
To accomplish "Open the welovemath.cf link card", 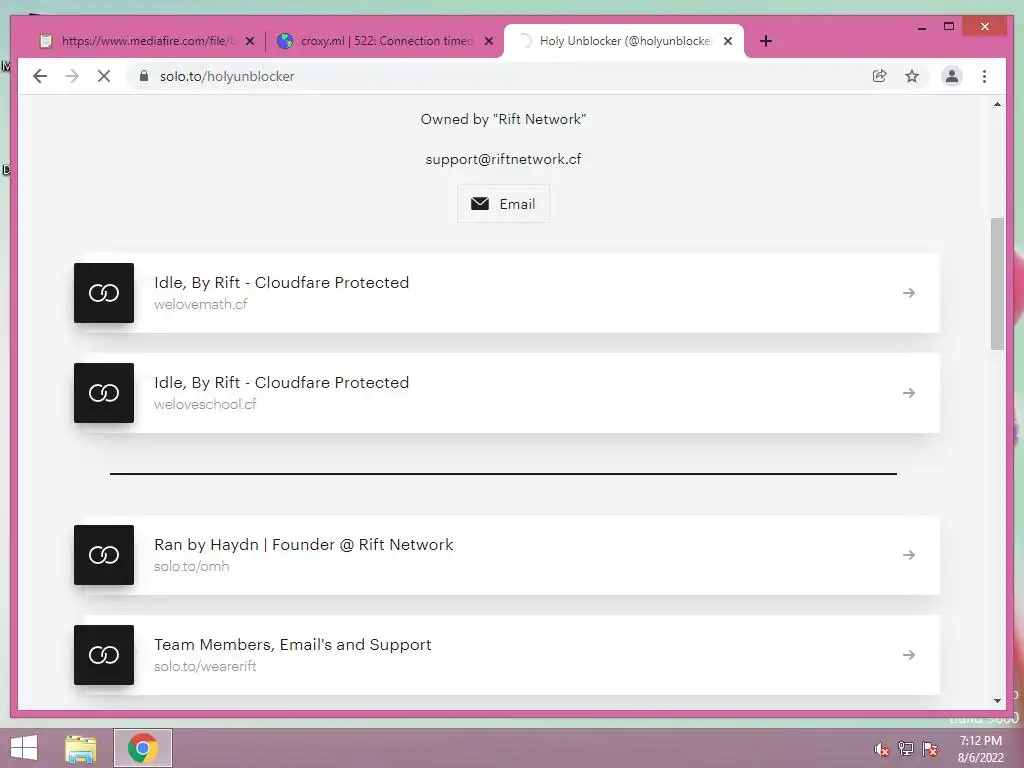I will (507, 293).
